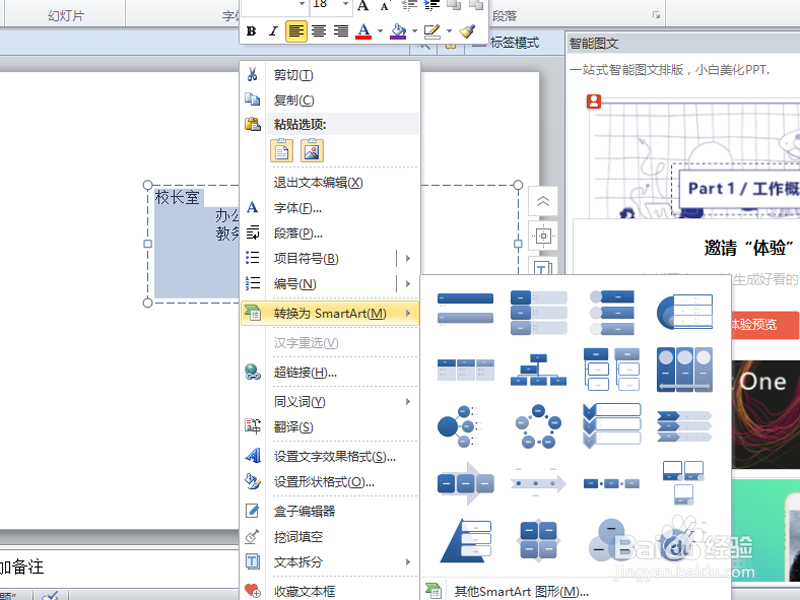The width and height of the screenshot is (800, 600).
Task: Toggle Italic in the mini toolbar
Action: [273, 31]
